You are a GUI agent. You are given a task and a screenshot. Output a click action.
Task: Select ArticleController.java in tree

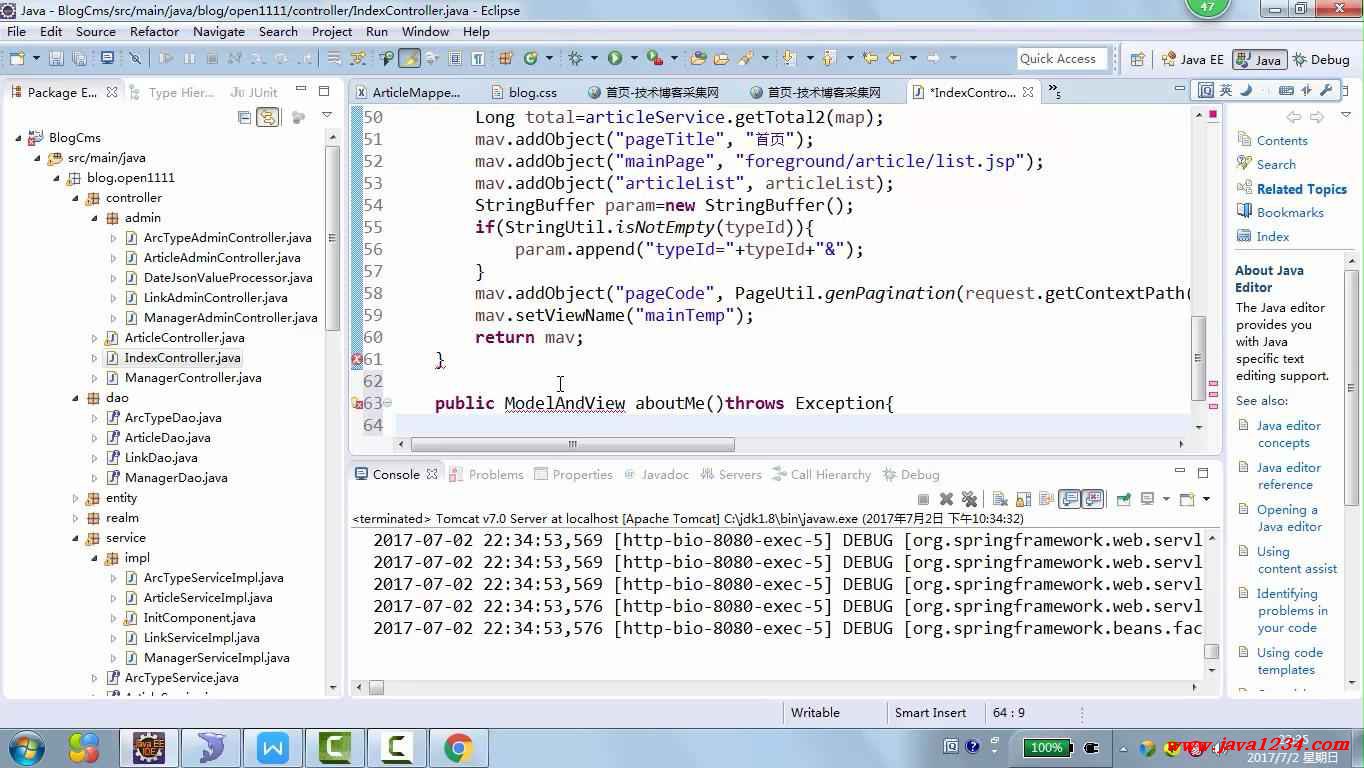point(184,338)
